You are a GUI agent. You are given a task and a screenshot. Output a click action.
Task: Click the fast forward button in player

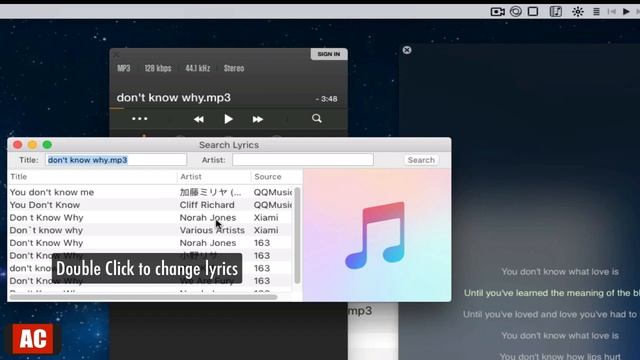[258, 119]
